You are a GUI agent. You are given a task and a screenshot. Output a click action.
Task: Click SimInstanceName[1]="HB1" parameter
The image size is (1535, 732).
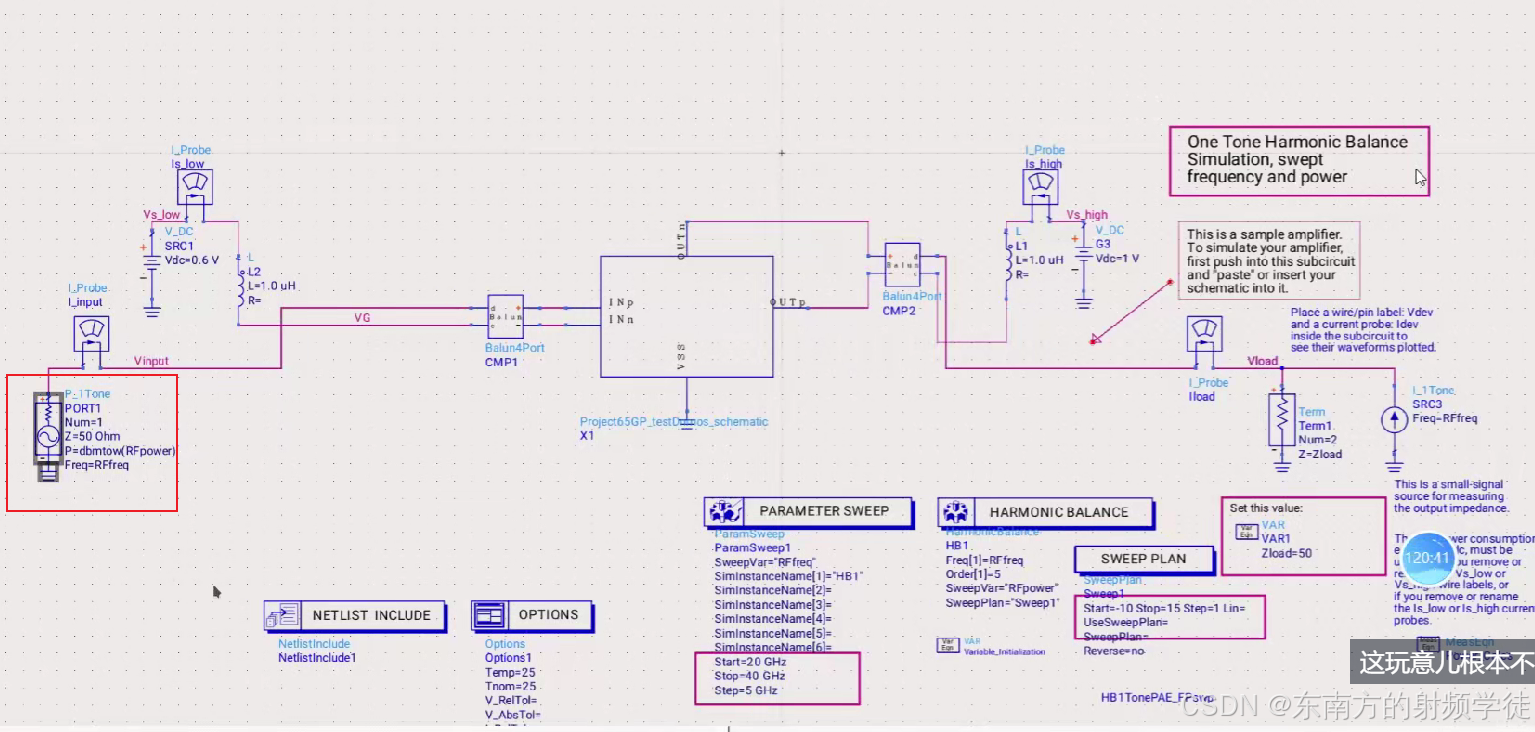[789, 577]
